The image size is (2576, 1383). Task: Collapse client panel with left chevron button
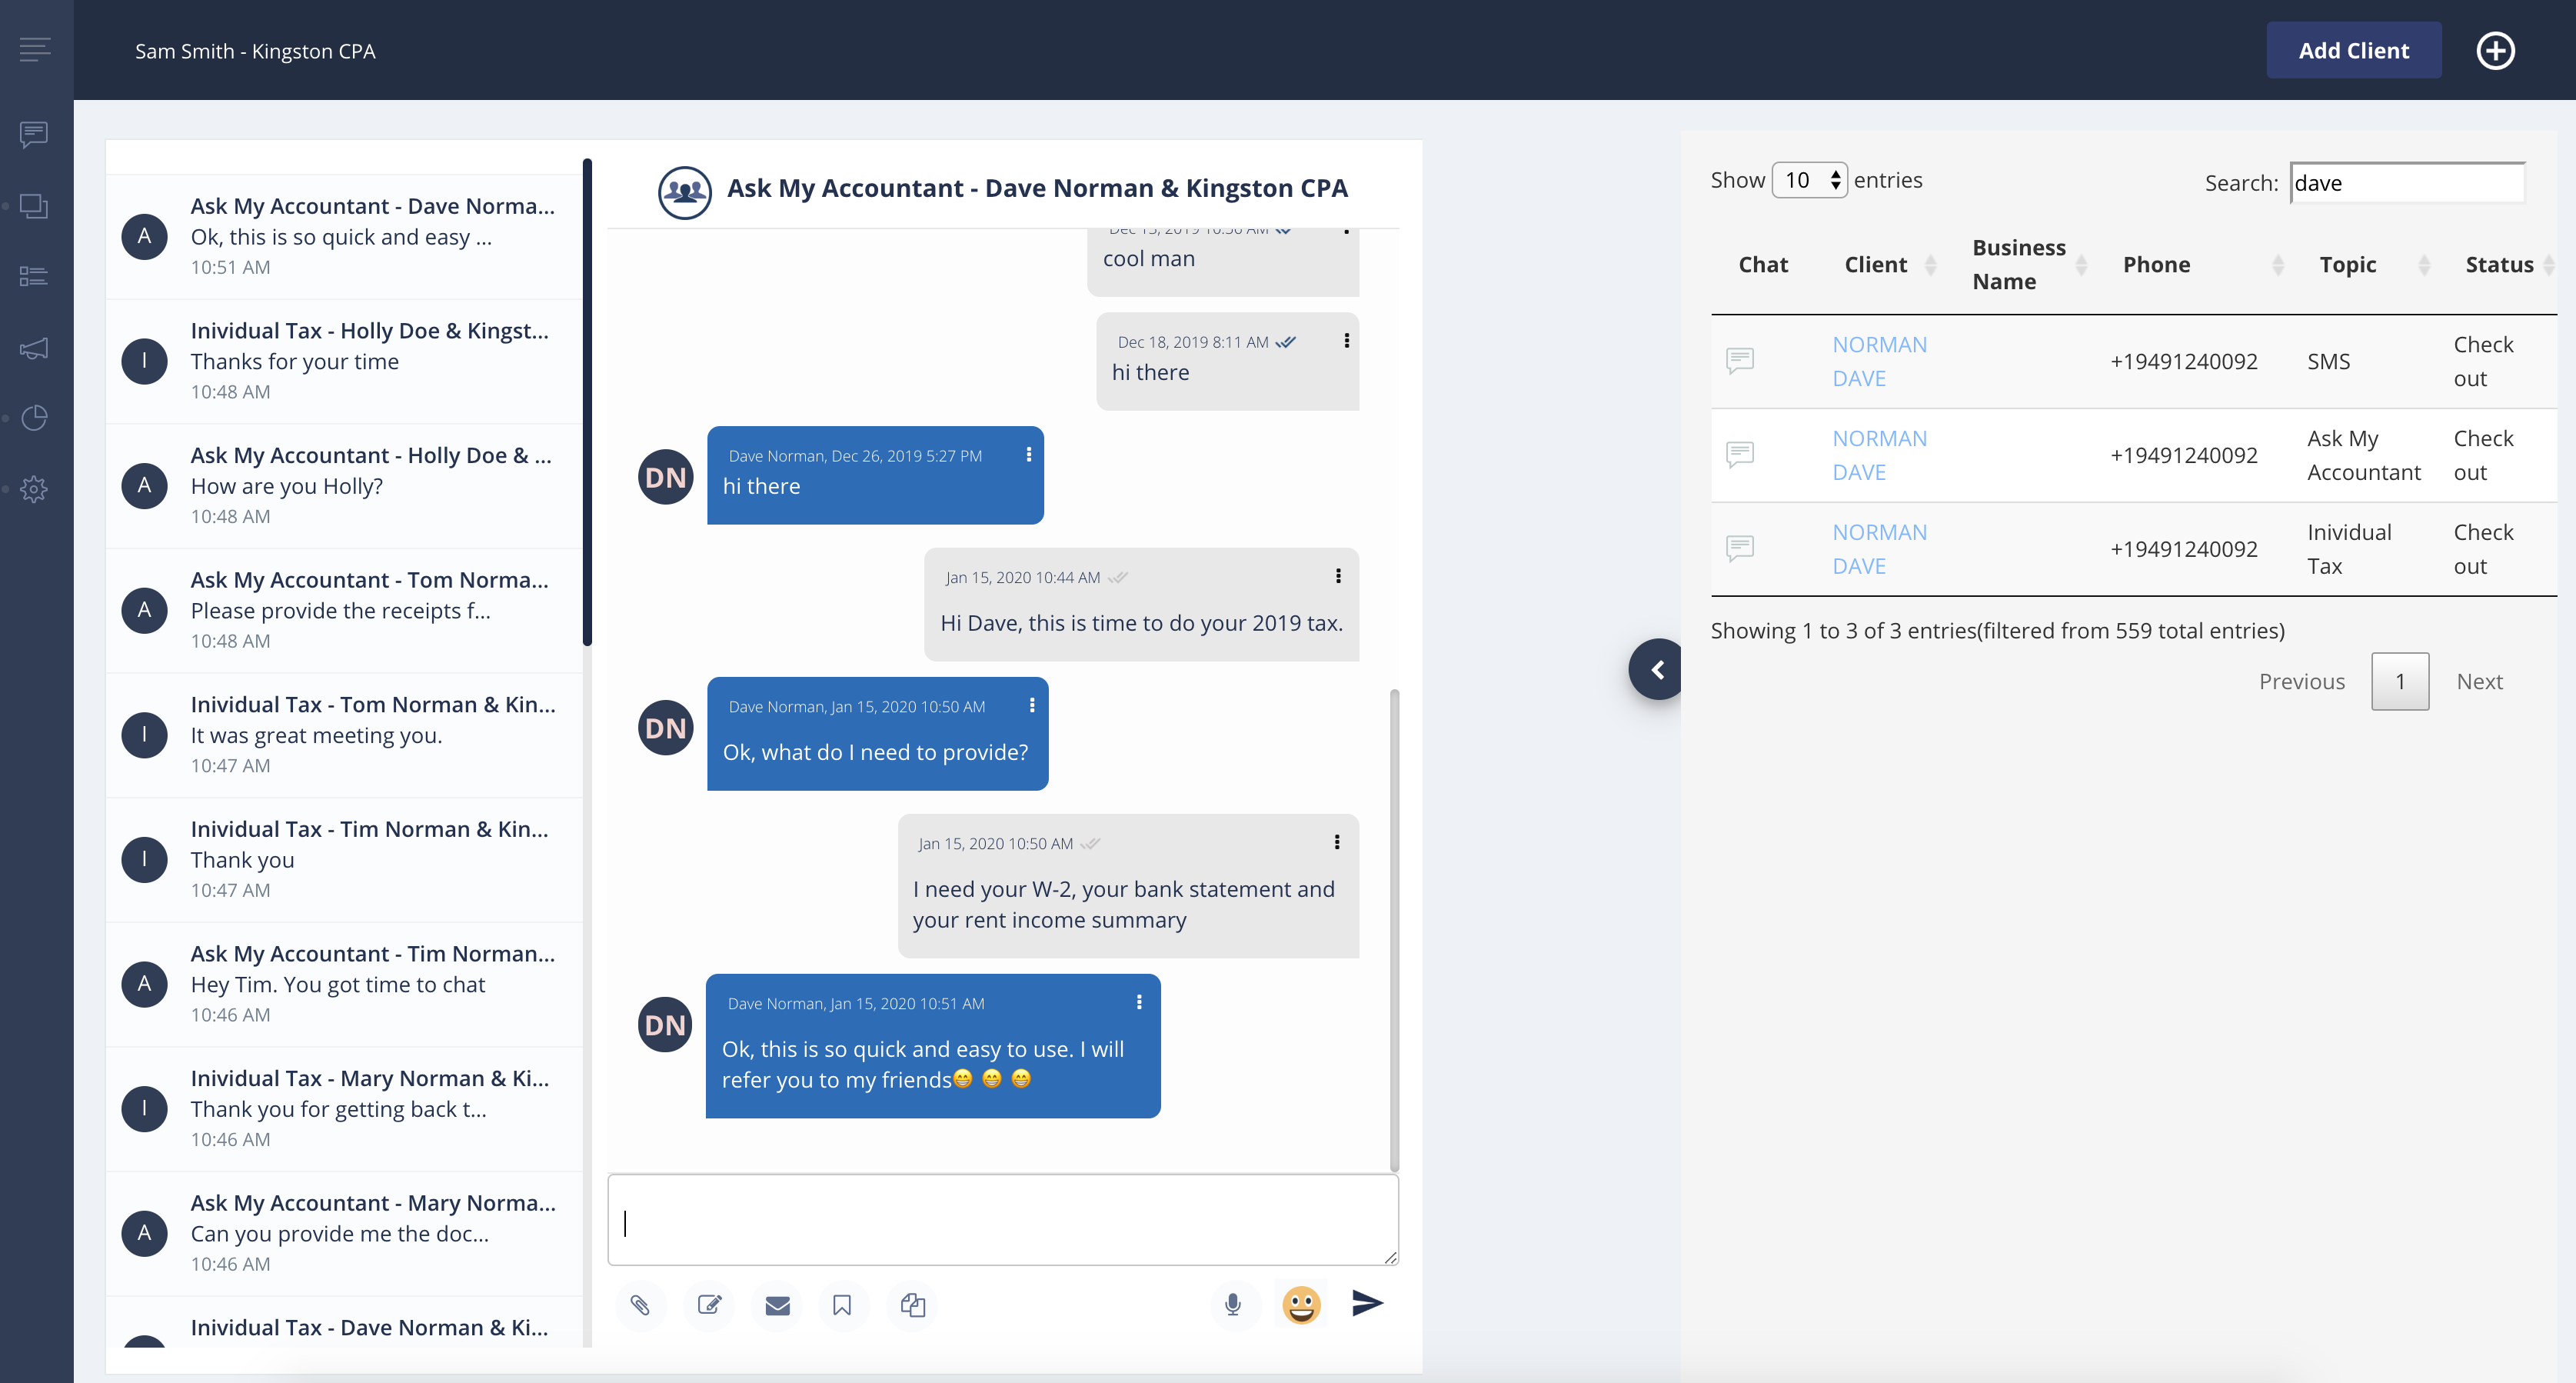(1657, 669)
